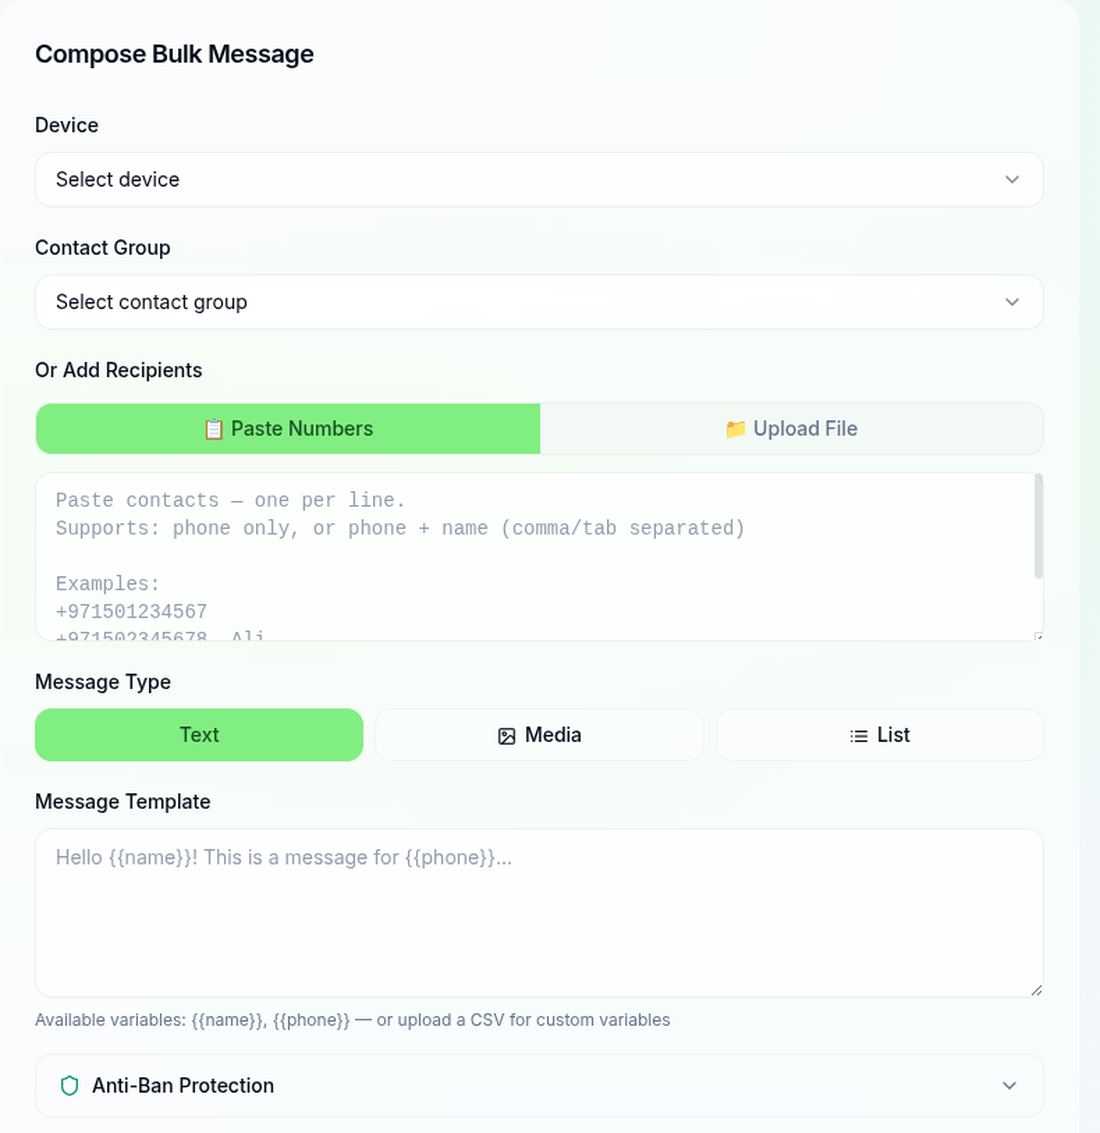Click the list icon on List button
This screenshot has height=1133, width=1100.
coord(859,736)
